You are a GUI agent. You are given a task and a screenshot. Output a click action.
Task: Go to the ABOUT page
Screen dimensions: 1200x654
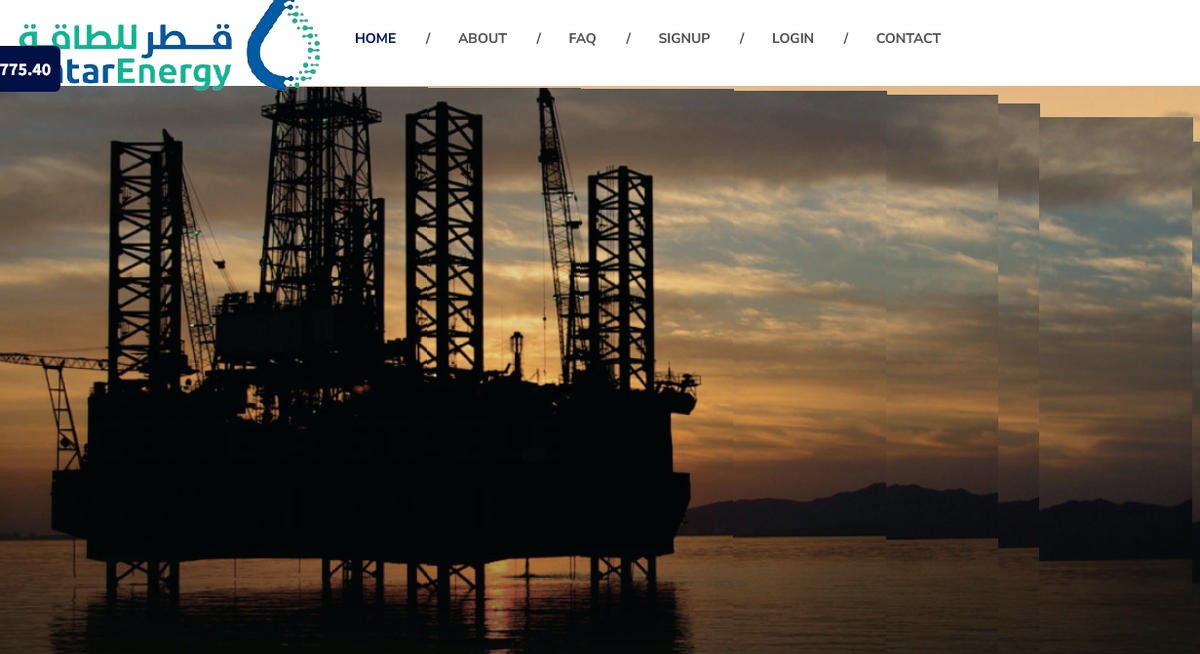point(482,39)
